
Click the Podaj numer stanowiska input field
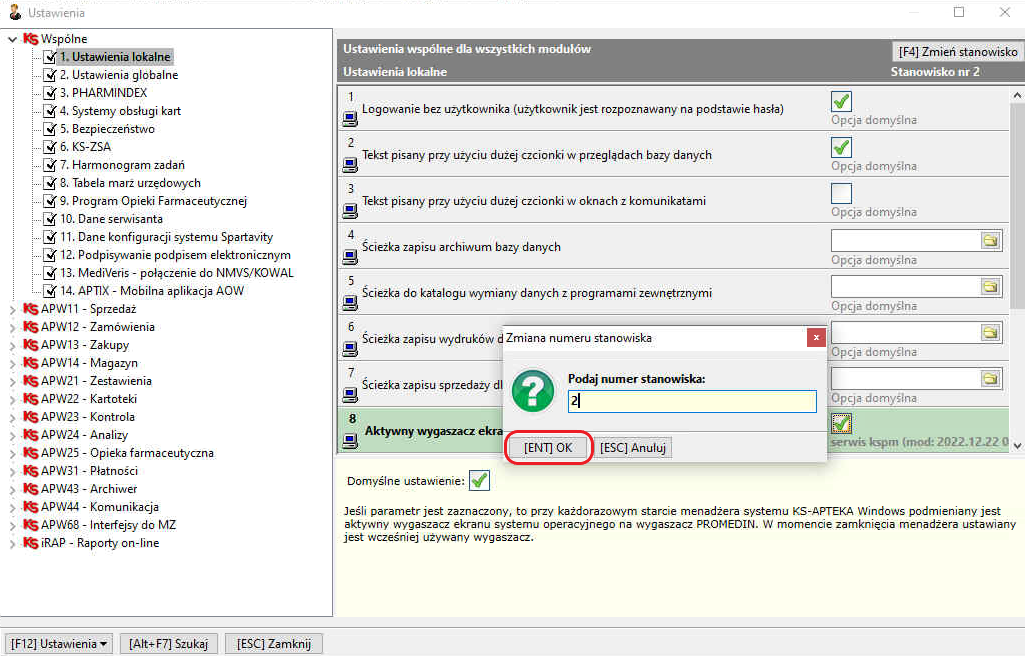[692, 401]
